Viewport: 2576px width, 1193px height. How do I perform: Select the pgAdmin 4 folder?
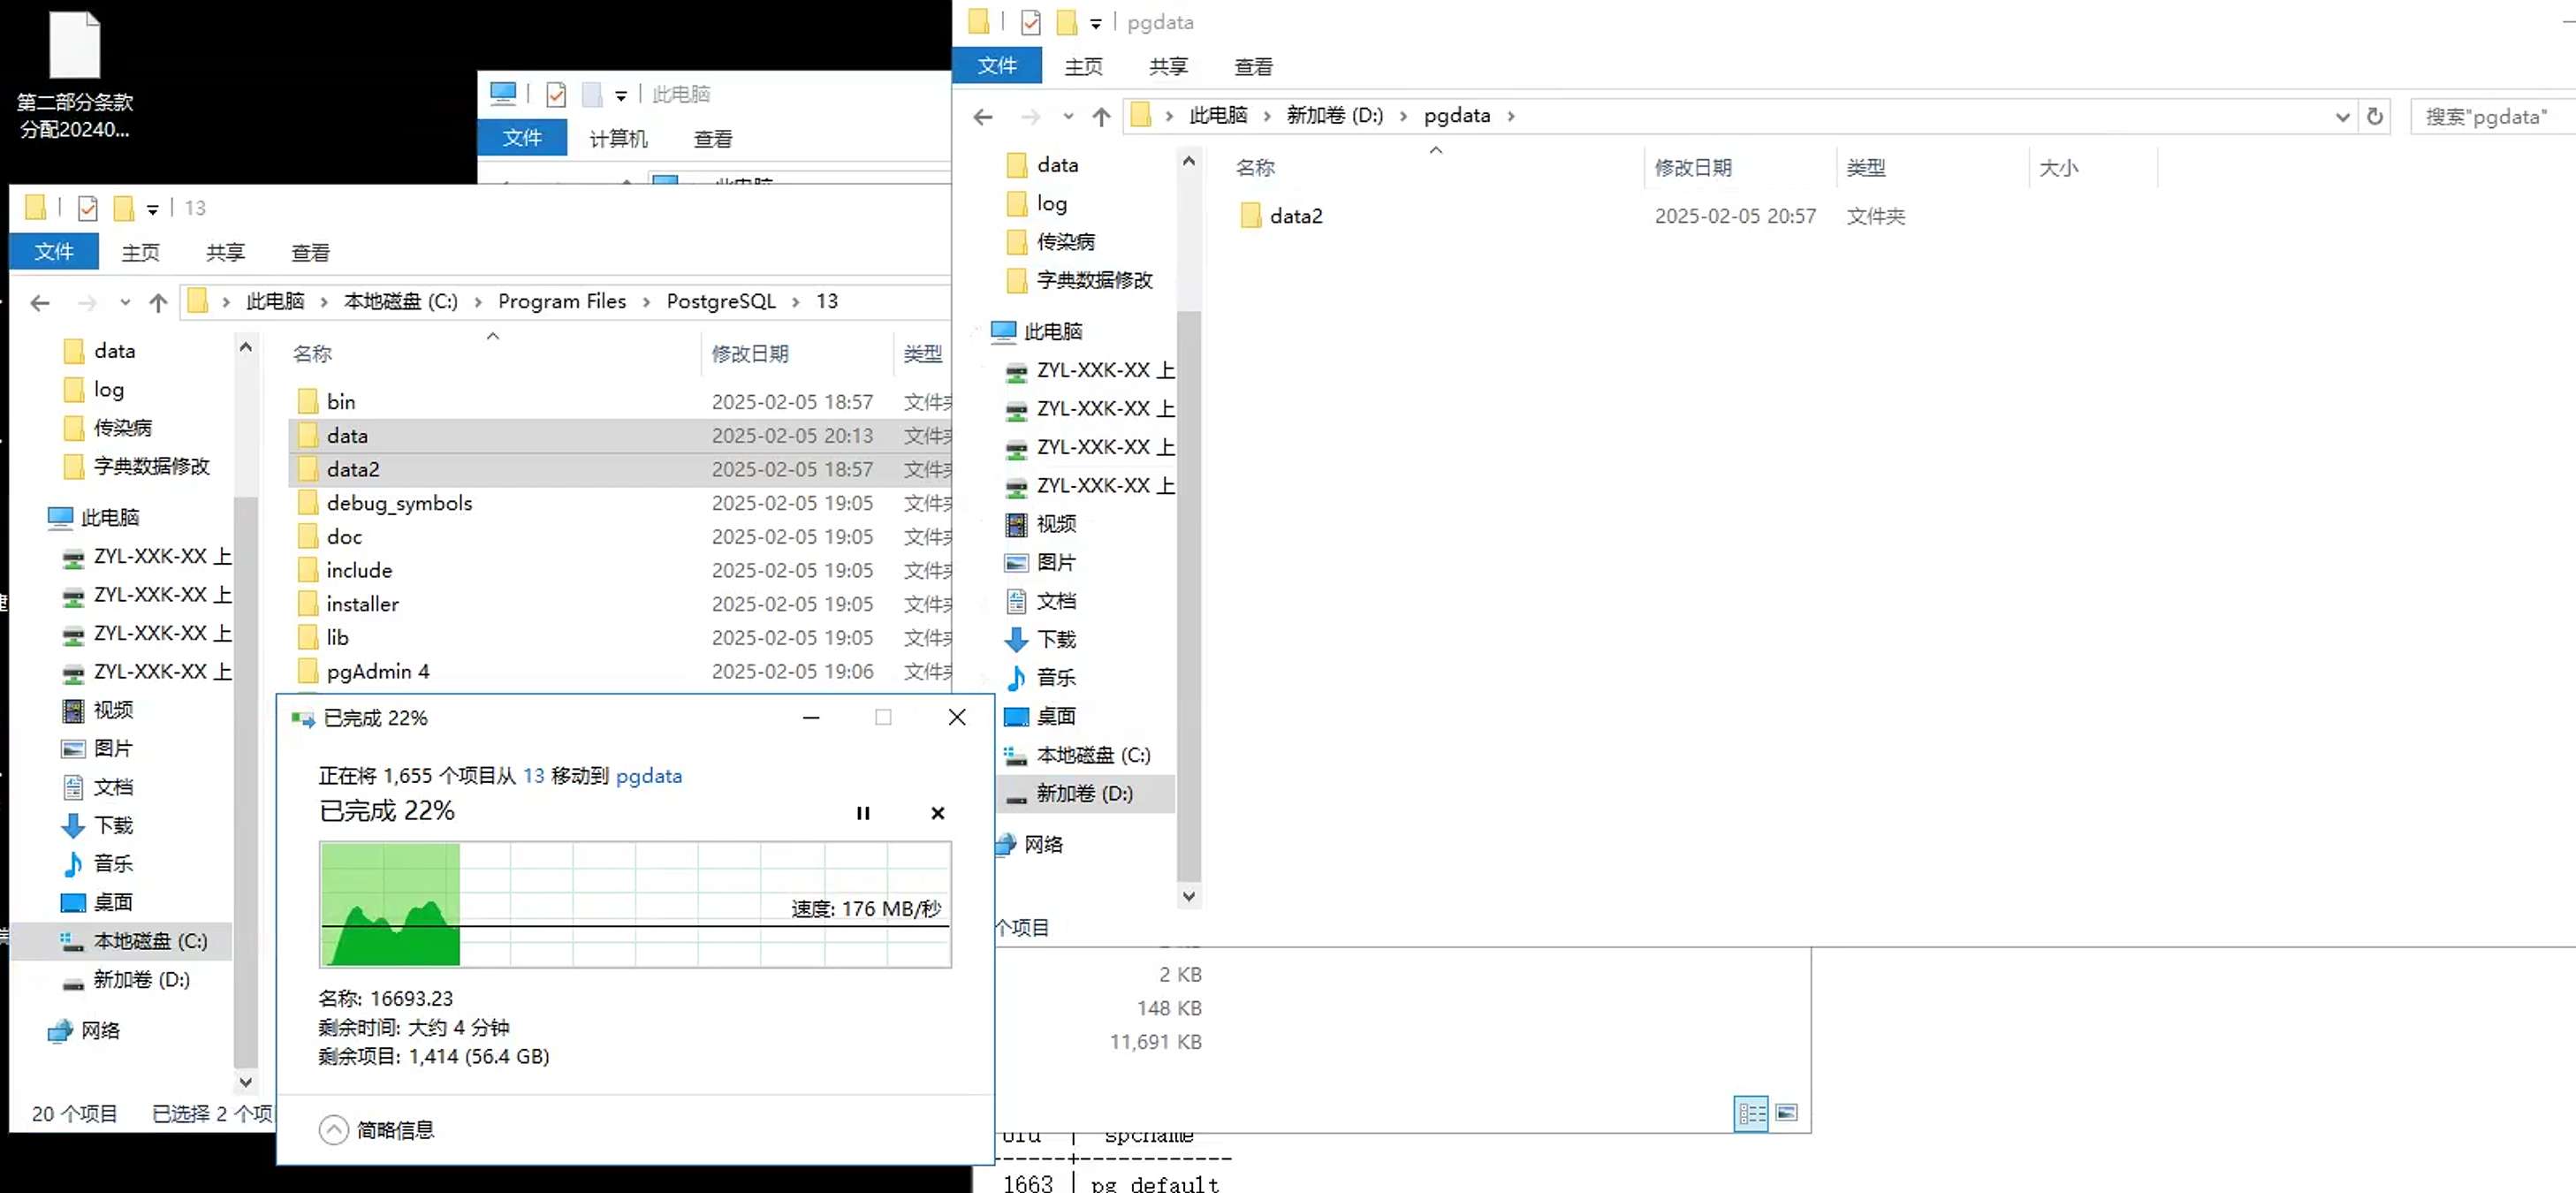(377, 671)
